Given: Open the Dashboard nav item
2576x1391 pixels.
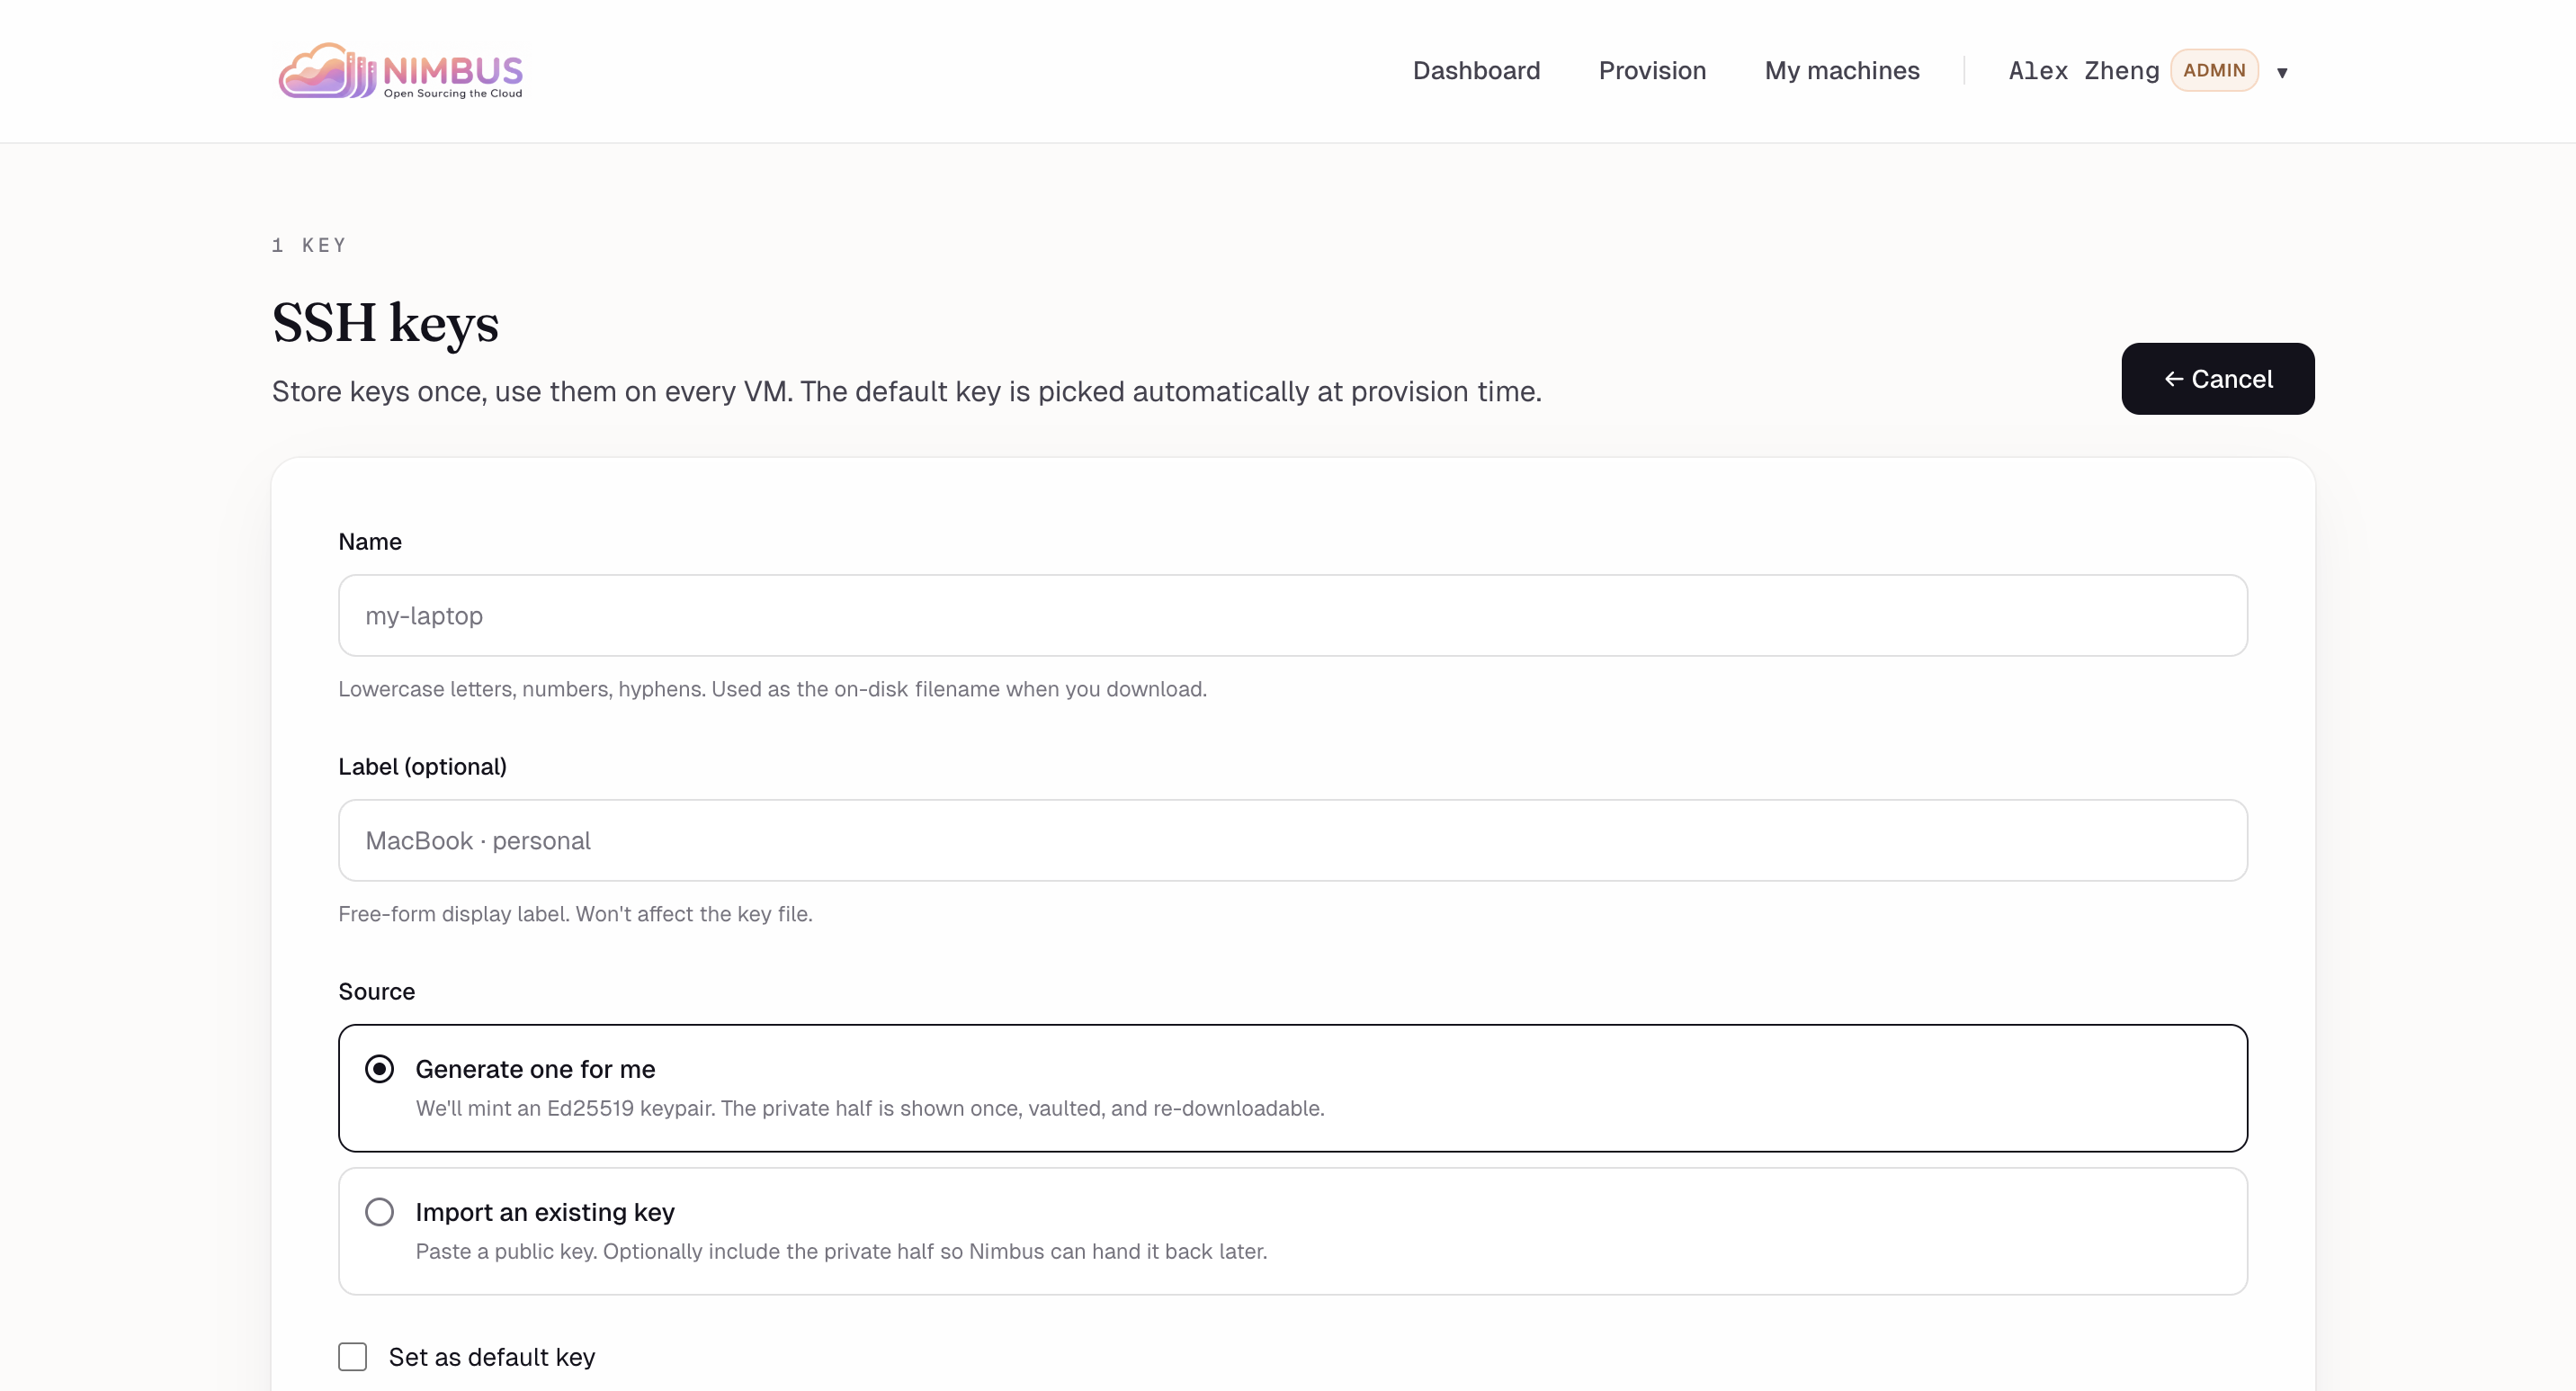Looking at the screenshot, I should click(1475, 71).
